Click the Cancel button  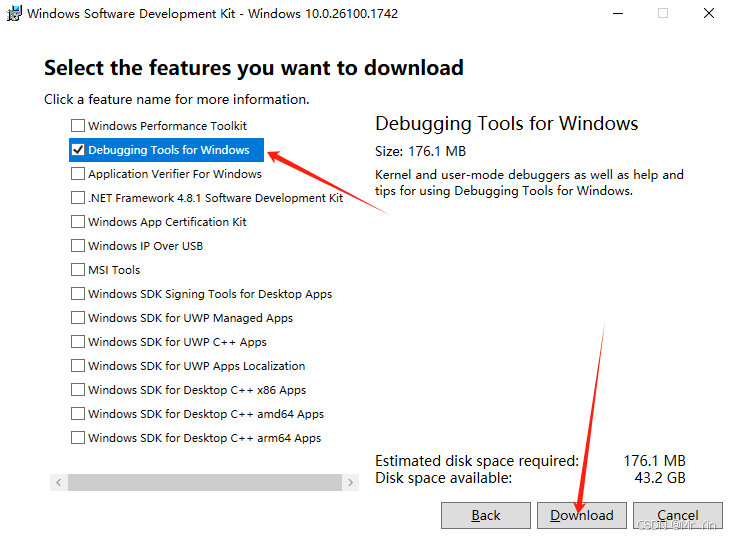[677, 515]
